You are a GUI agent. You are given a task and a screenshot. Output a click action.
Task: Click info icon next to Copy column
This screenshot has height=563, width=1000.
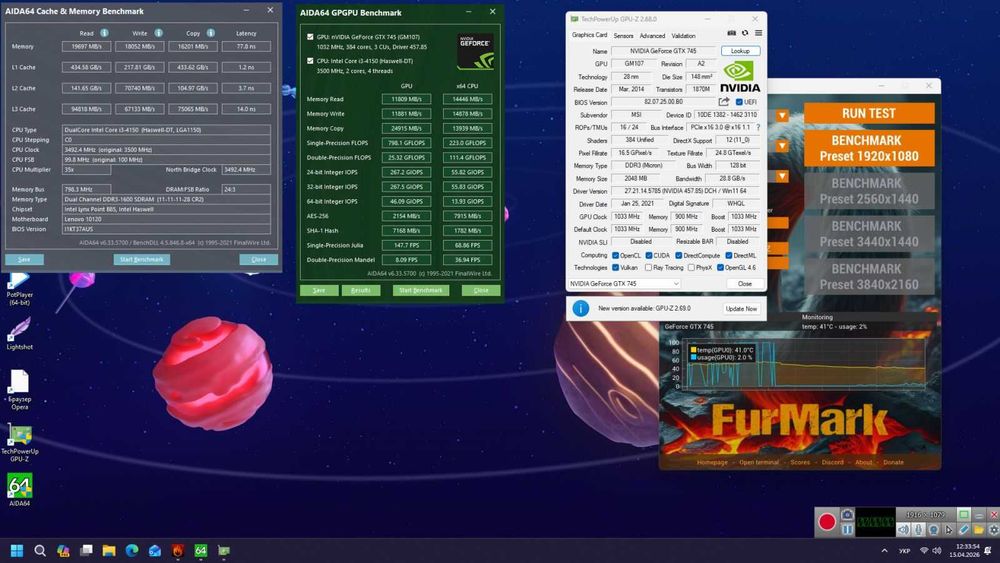pos(210,33)
